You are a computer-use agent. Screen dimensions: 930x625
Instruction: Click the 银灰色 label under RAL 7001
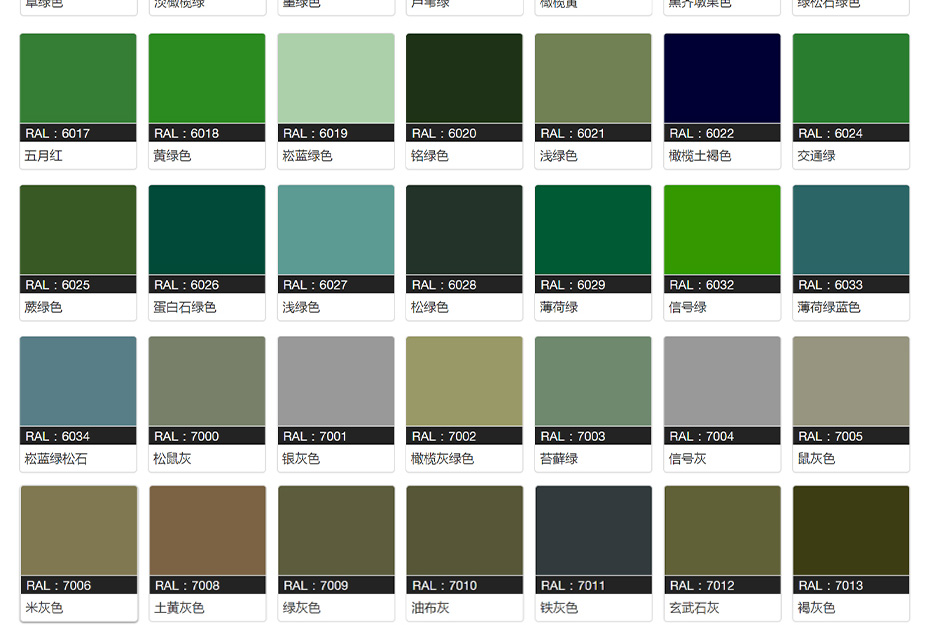click(301, 459)
